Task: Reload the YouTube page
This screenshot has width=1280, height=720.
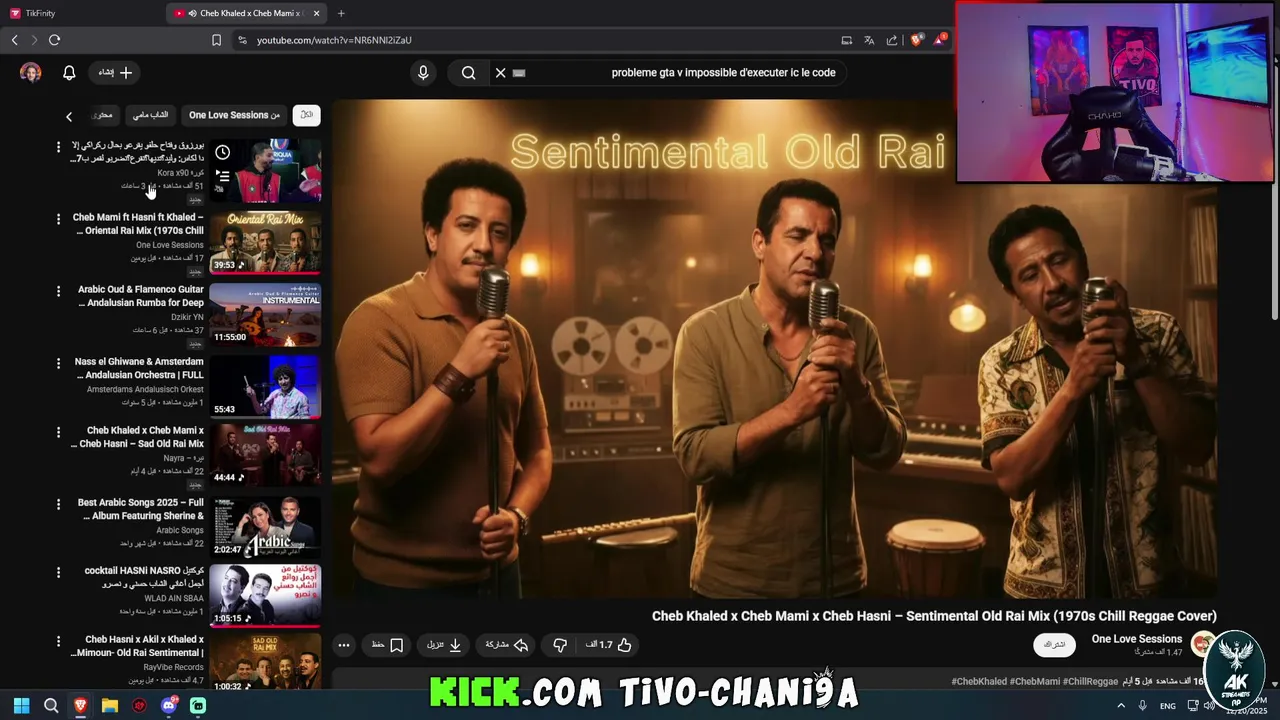Action: (54, 40)
